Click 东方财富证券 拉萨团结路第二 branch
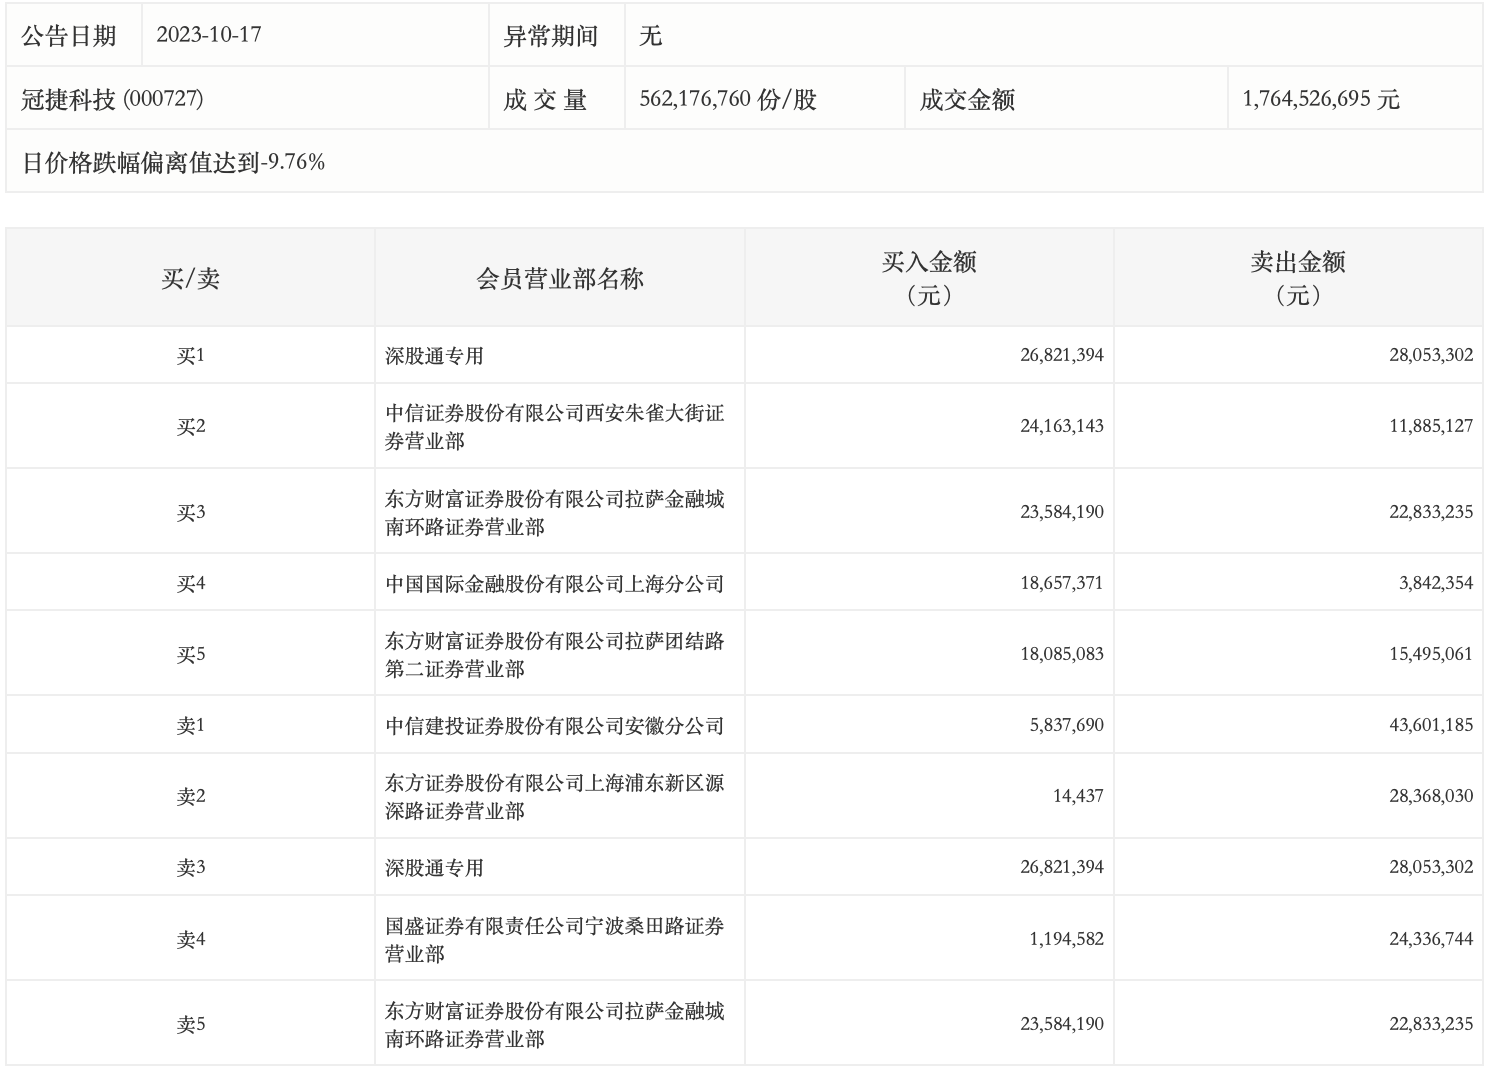Image resolution: width=1496 pixels, height=1082 pixels. coord(554,654)
